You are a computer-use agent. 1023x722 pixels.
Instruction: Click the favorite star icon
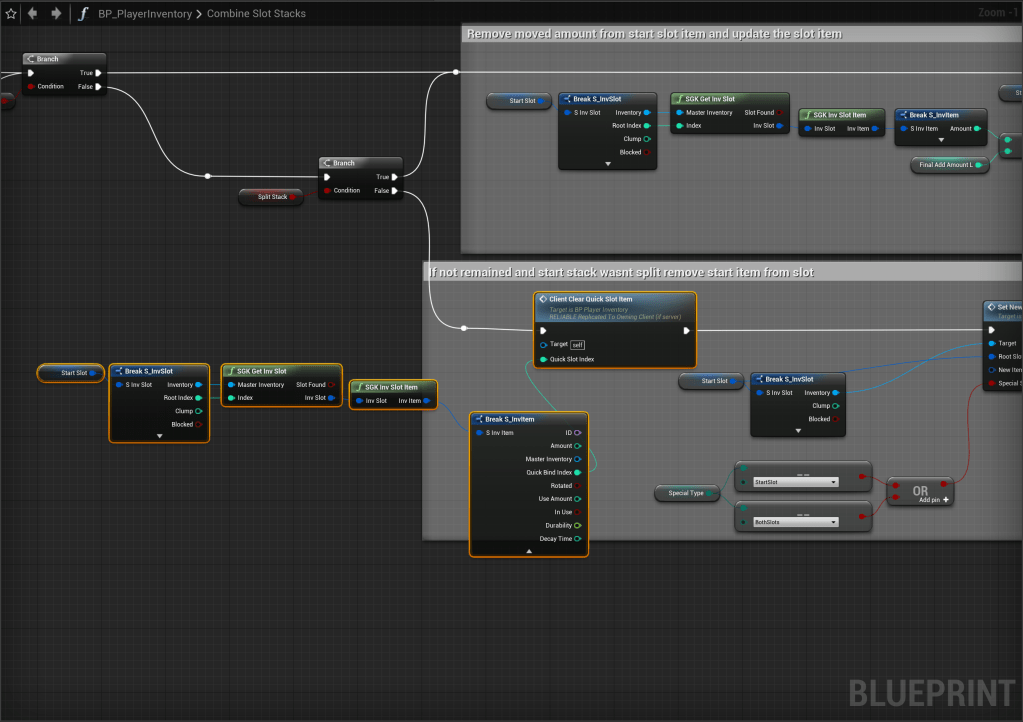point(12,14)
